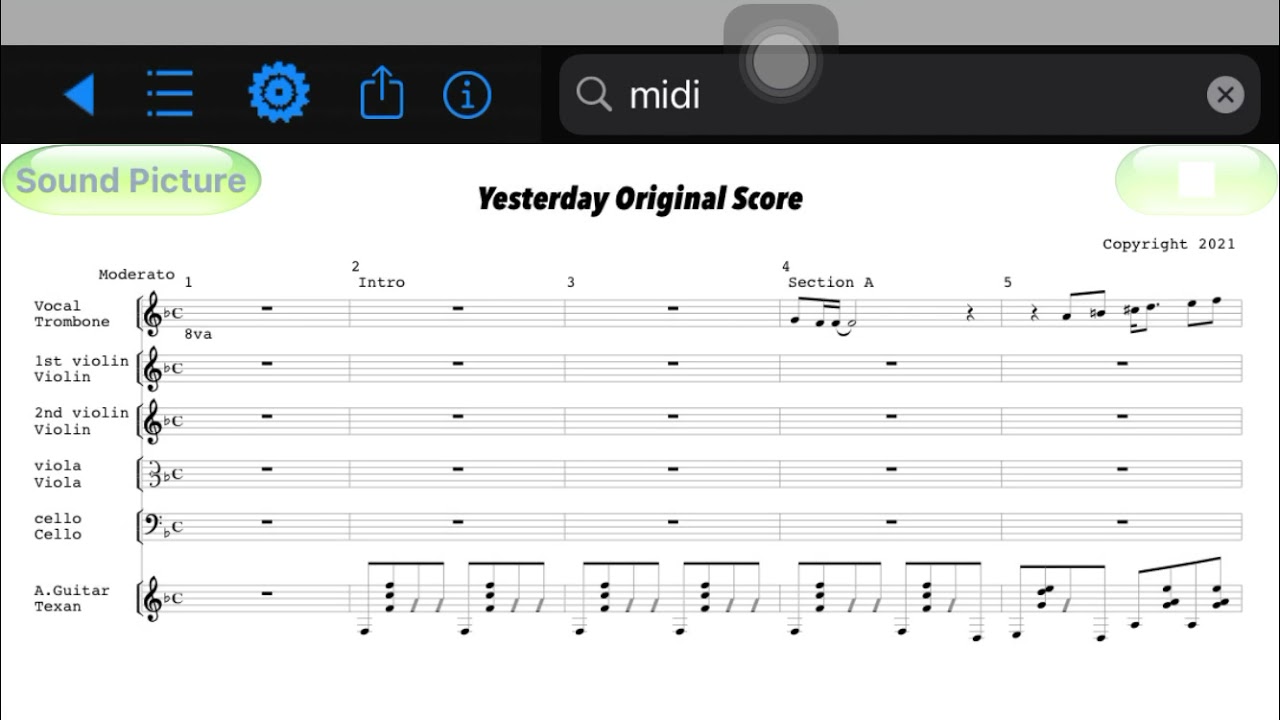Image resolution: width=1280 pixels, height=720 pixels.
Task: Click the magnifier search icon
Action: pyautogui.click(x=594, y=95)
